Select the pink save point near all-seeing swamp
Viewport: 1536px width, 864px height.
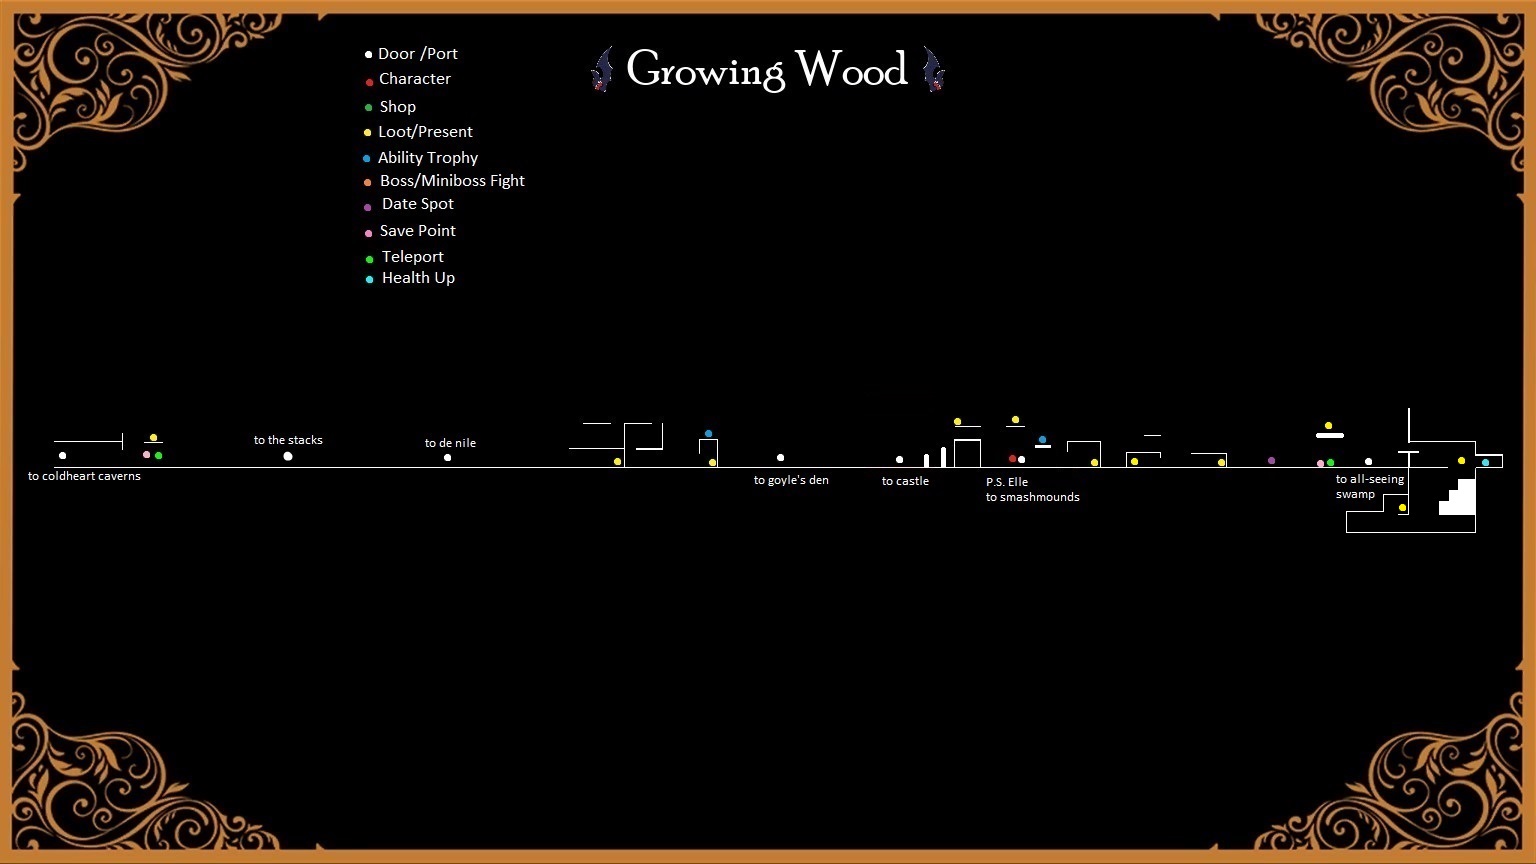1320,463
